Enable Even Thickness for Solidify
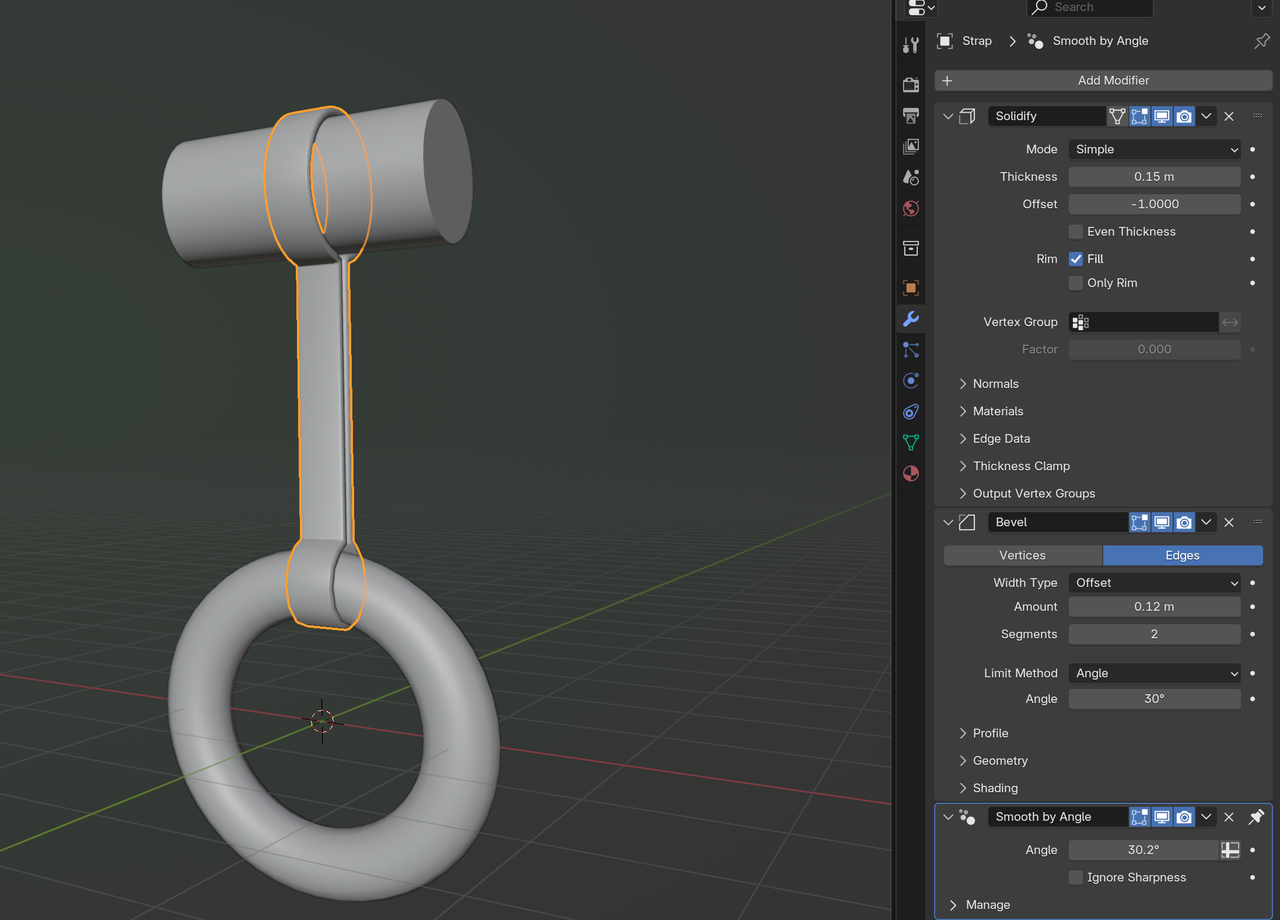 coord(1075,231)
